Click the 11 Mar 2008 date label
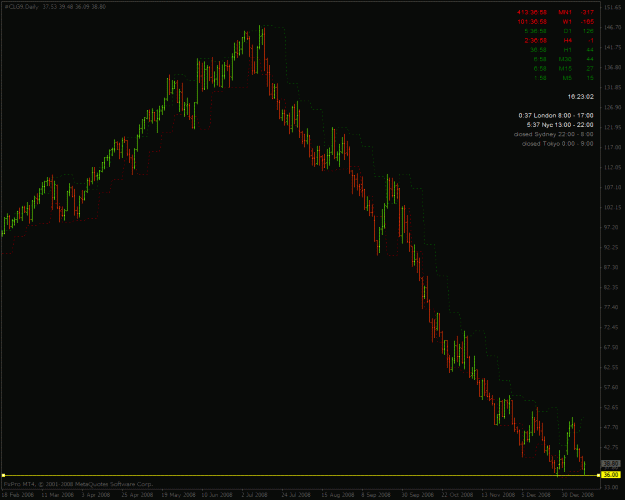This screenshot has width=625, height=500. point(56,495)
